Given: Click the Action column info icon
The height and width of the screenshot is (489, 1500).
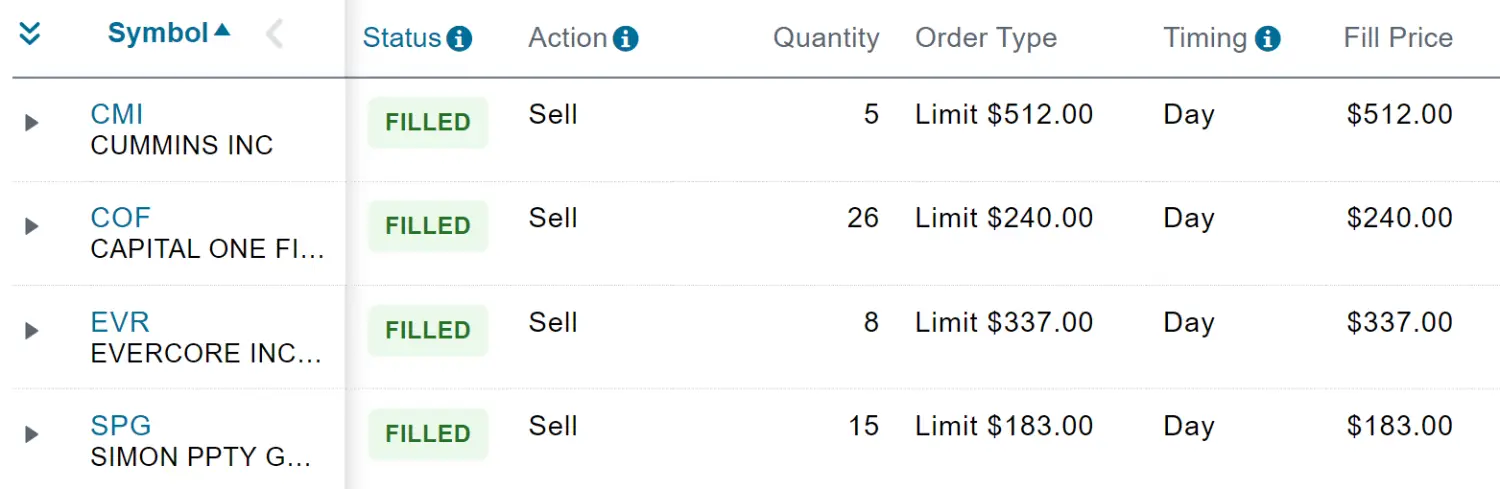Looking at the screenshot, I should click(626, 39).
